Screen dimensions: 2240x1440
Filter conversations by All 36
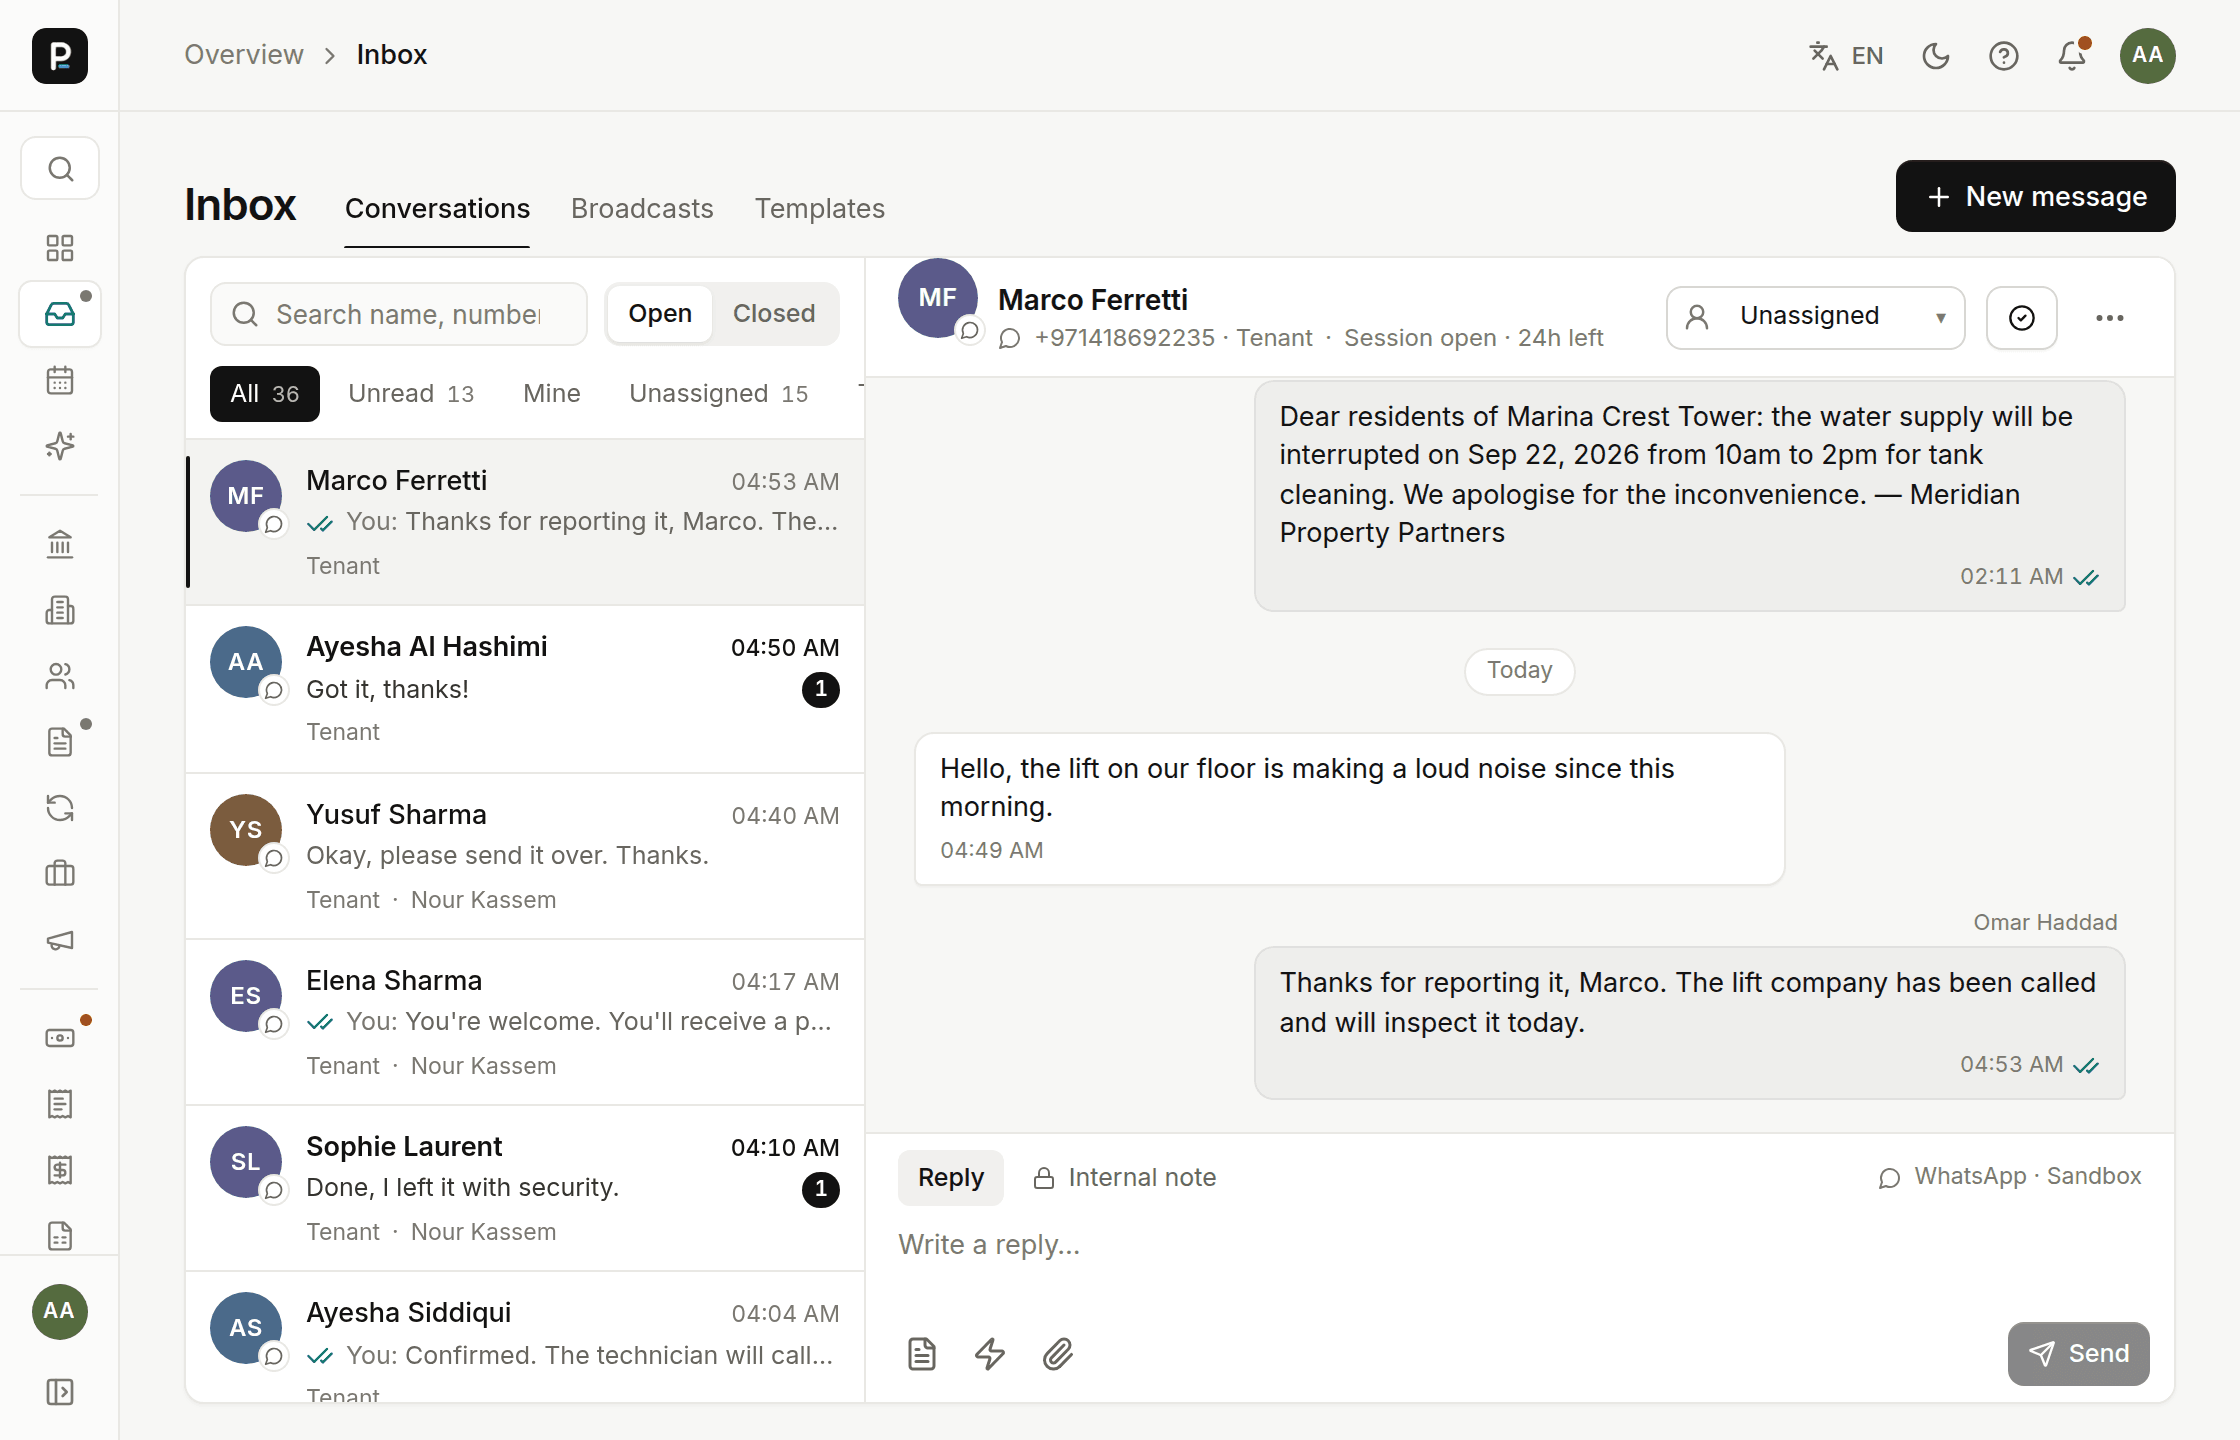265,394
